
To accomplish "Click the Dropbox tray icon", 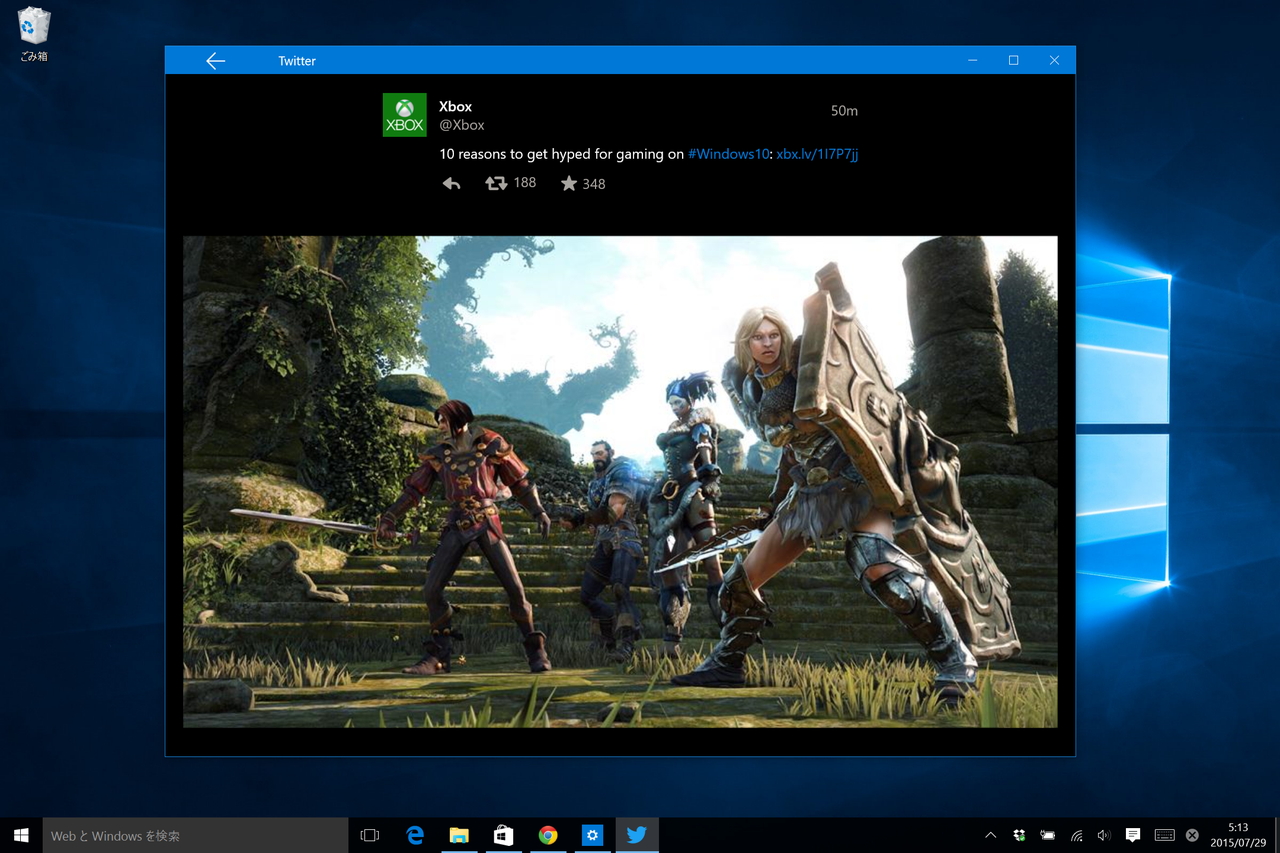I will [x=1019, y=835].
